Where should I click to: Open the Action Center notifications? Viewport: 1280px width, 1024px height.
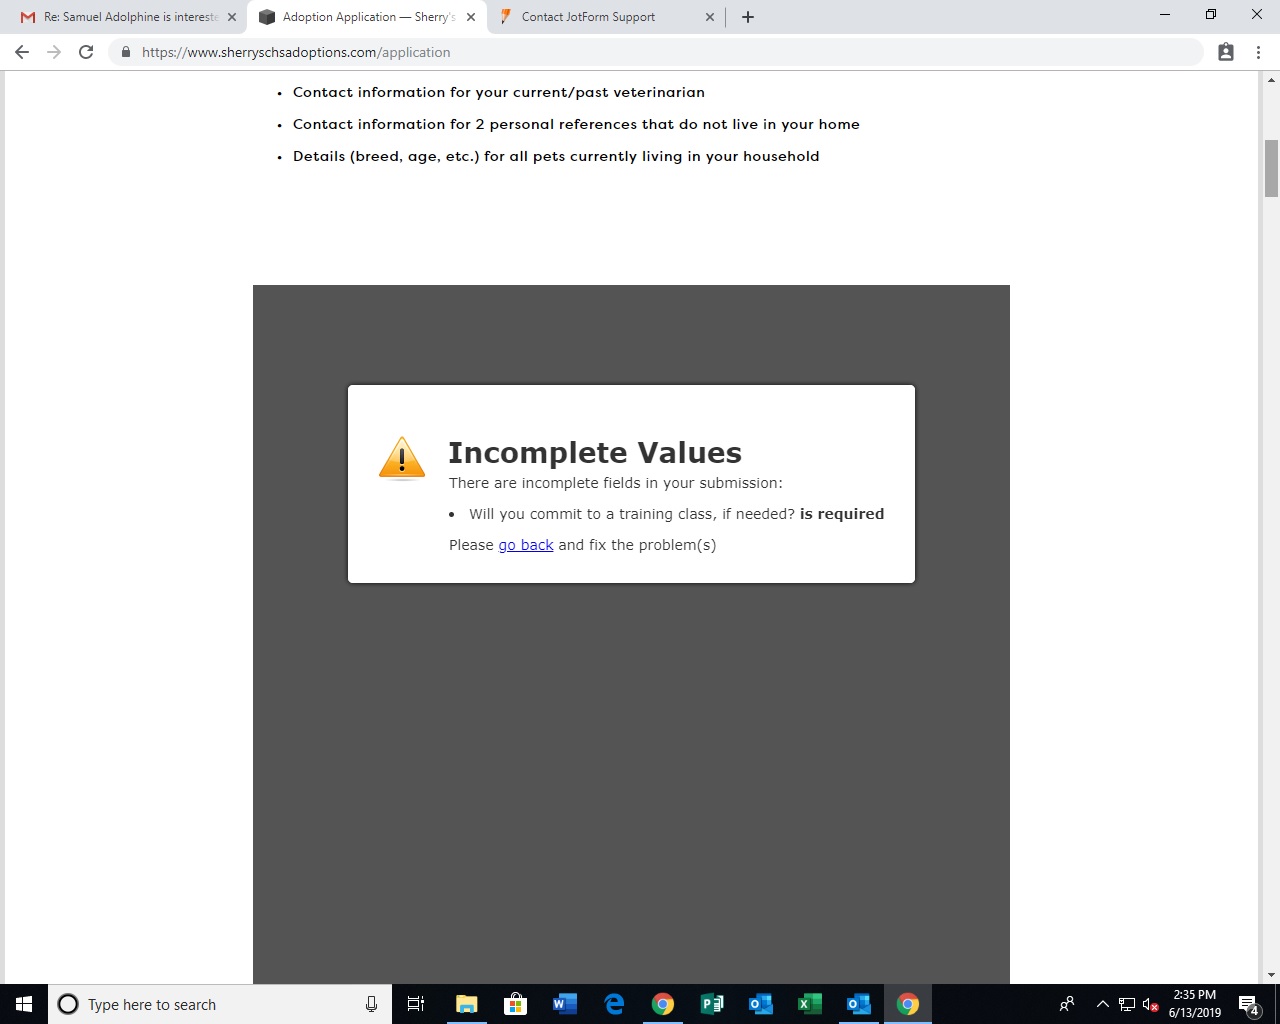(x=1248, y=1004)
